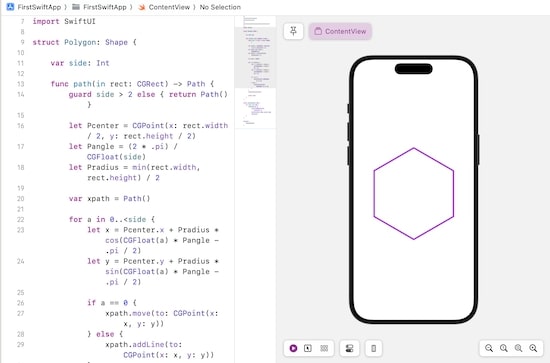Click line number 22 in gutter
The height and width of the screenshot is (363, 550).
[21, 220]
